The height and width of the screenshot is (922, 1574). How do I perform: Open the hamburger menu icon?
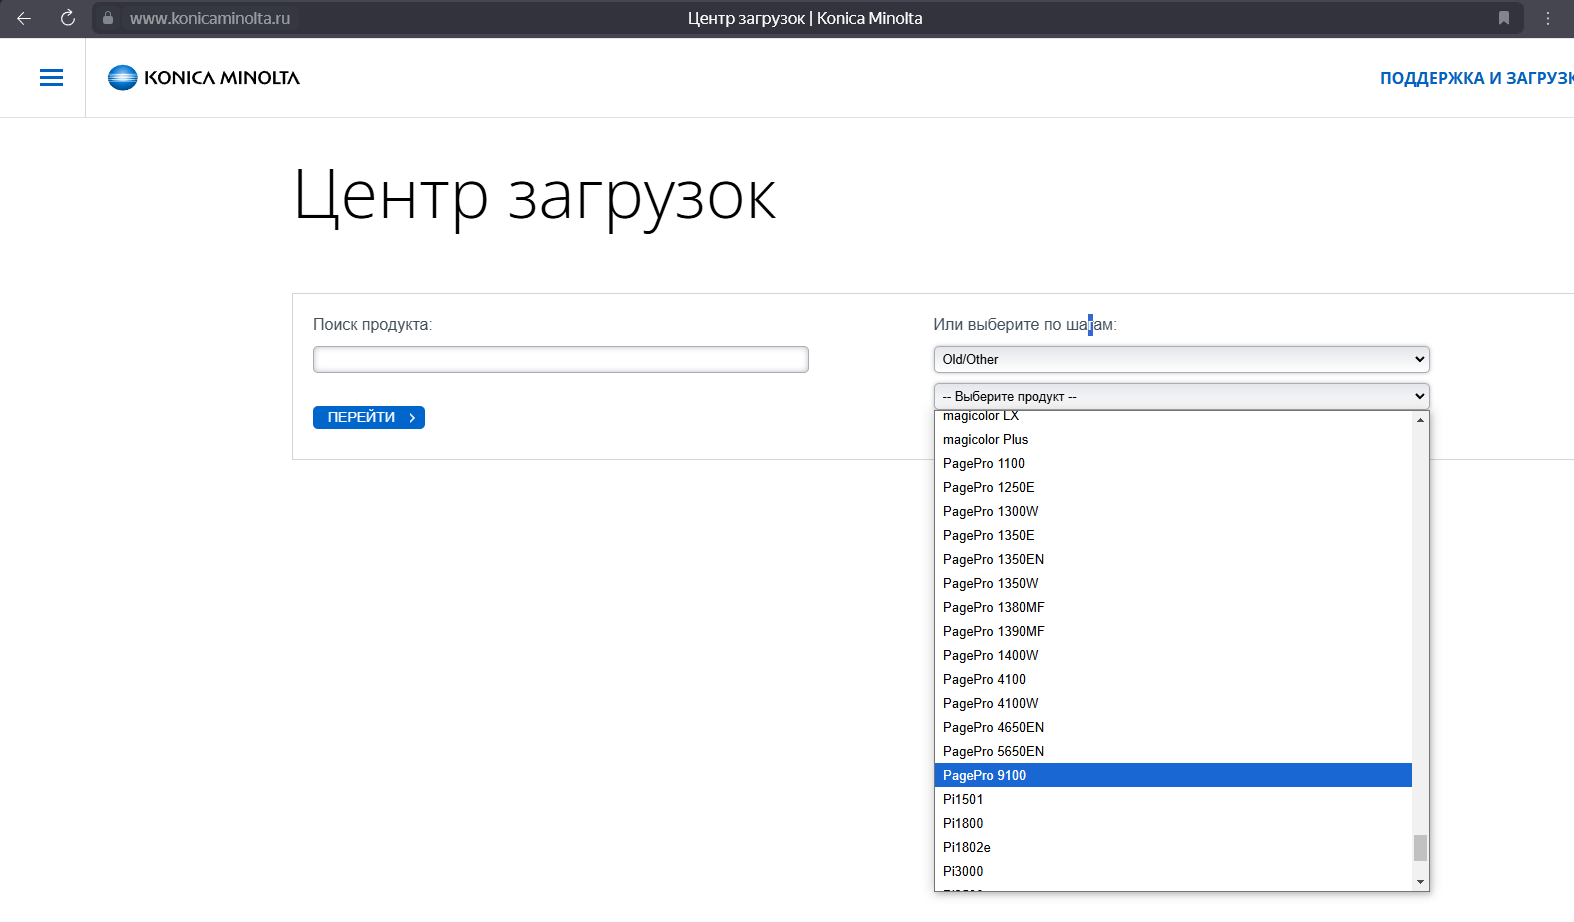pos(51,78)
